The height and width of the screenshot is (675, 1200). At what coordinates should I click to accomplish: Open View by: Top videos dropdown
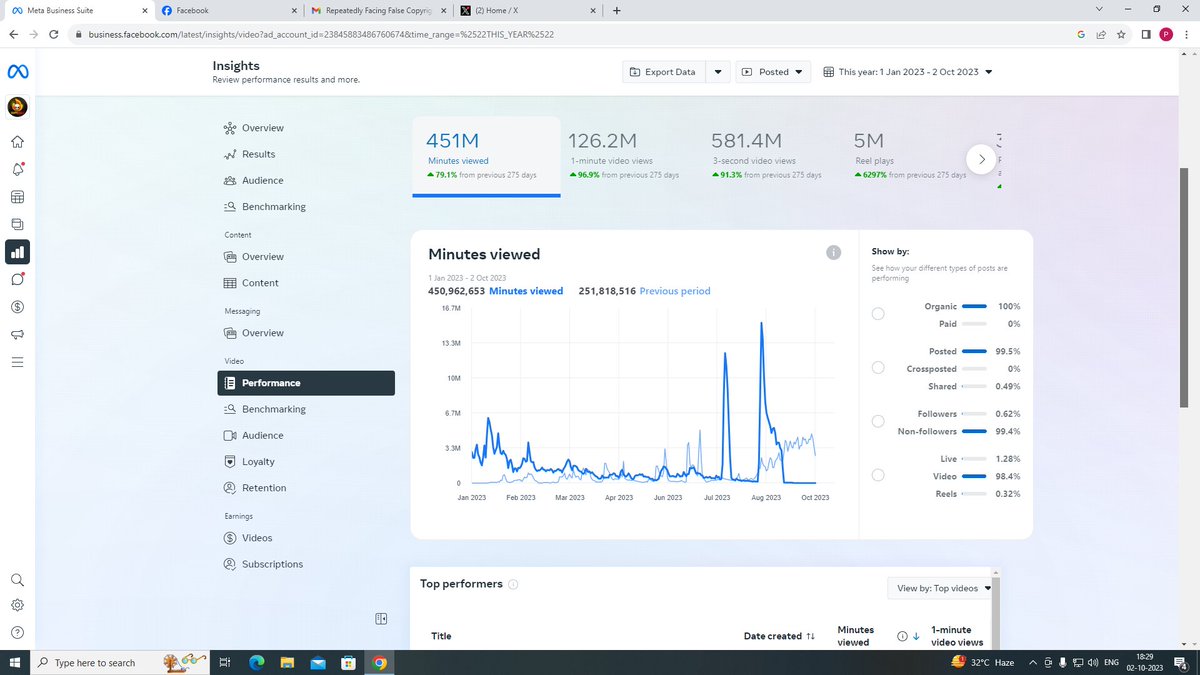pyautogui.click(x=940, y=588)
